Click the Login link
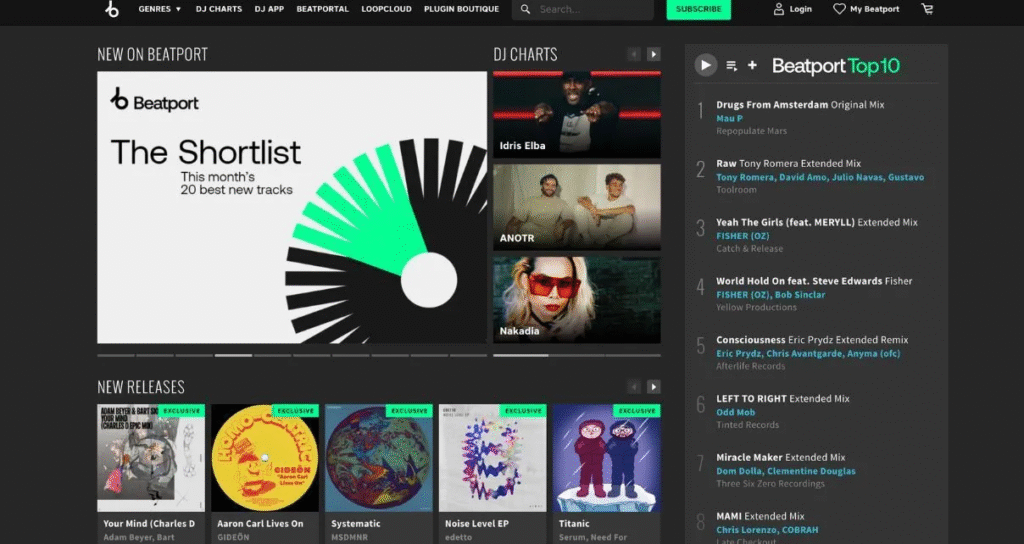Image resolution: width=1024 pixels, height=544 pixels. tap(801, 9)
